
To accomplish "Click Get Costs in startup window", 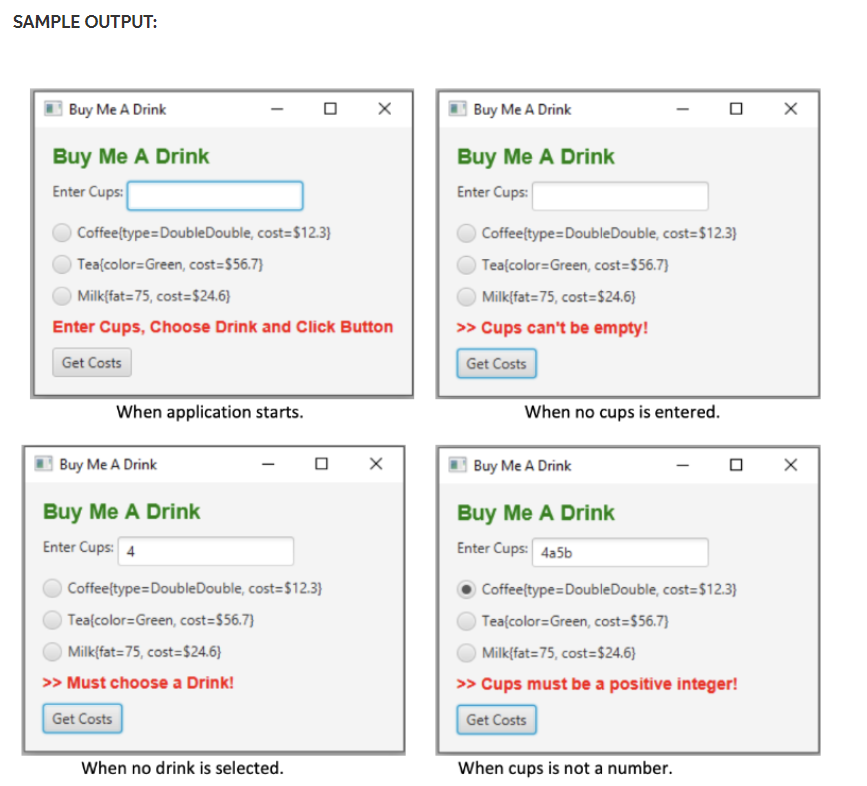I will click(91, 363).
